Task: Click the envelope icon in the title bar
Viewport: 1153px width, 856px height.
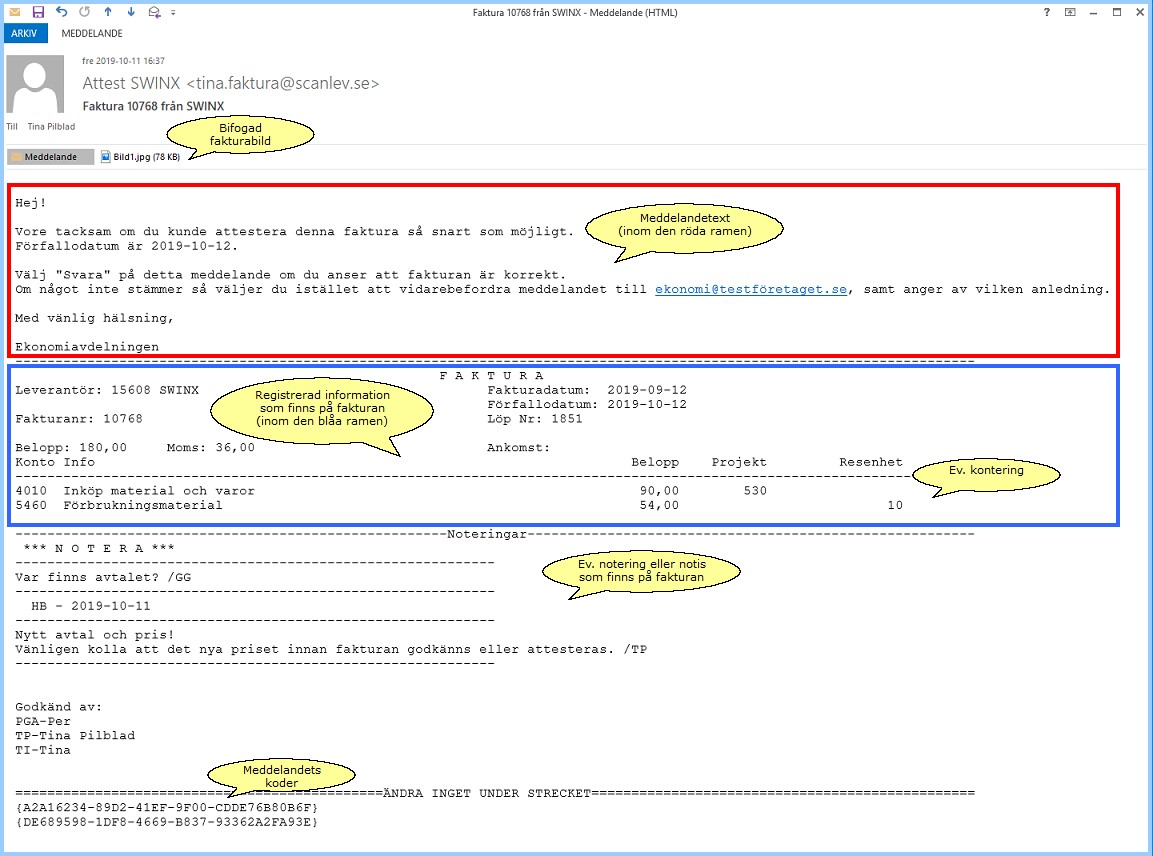Action: click(x=14, y=12)
